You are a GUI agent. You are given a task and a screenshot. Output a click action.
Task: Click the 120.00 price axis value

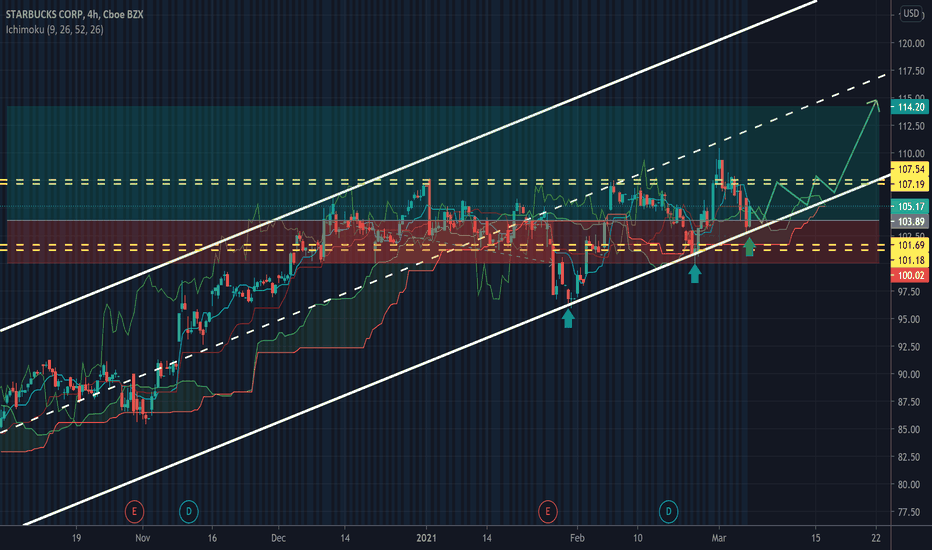pos(911,43)
